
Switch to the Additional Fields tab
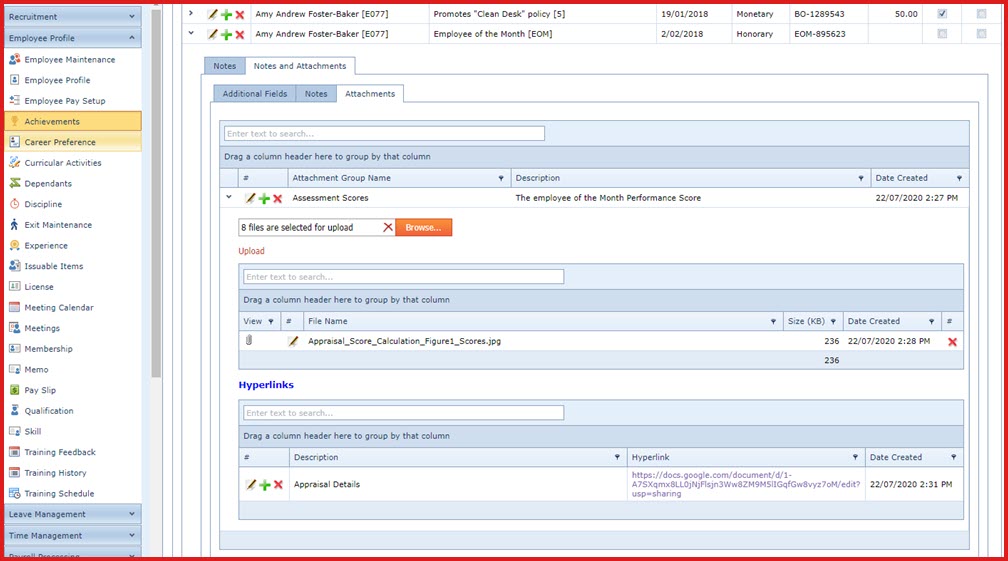(x=254, y=94)
